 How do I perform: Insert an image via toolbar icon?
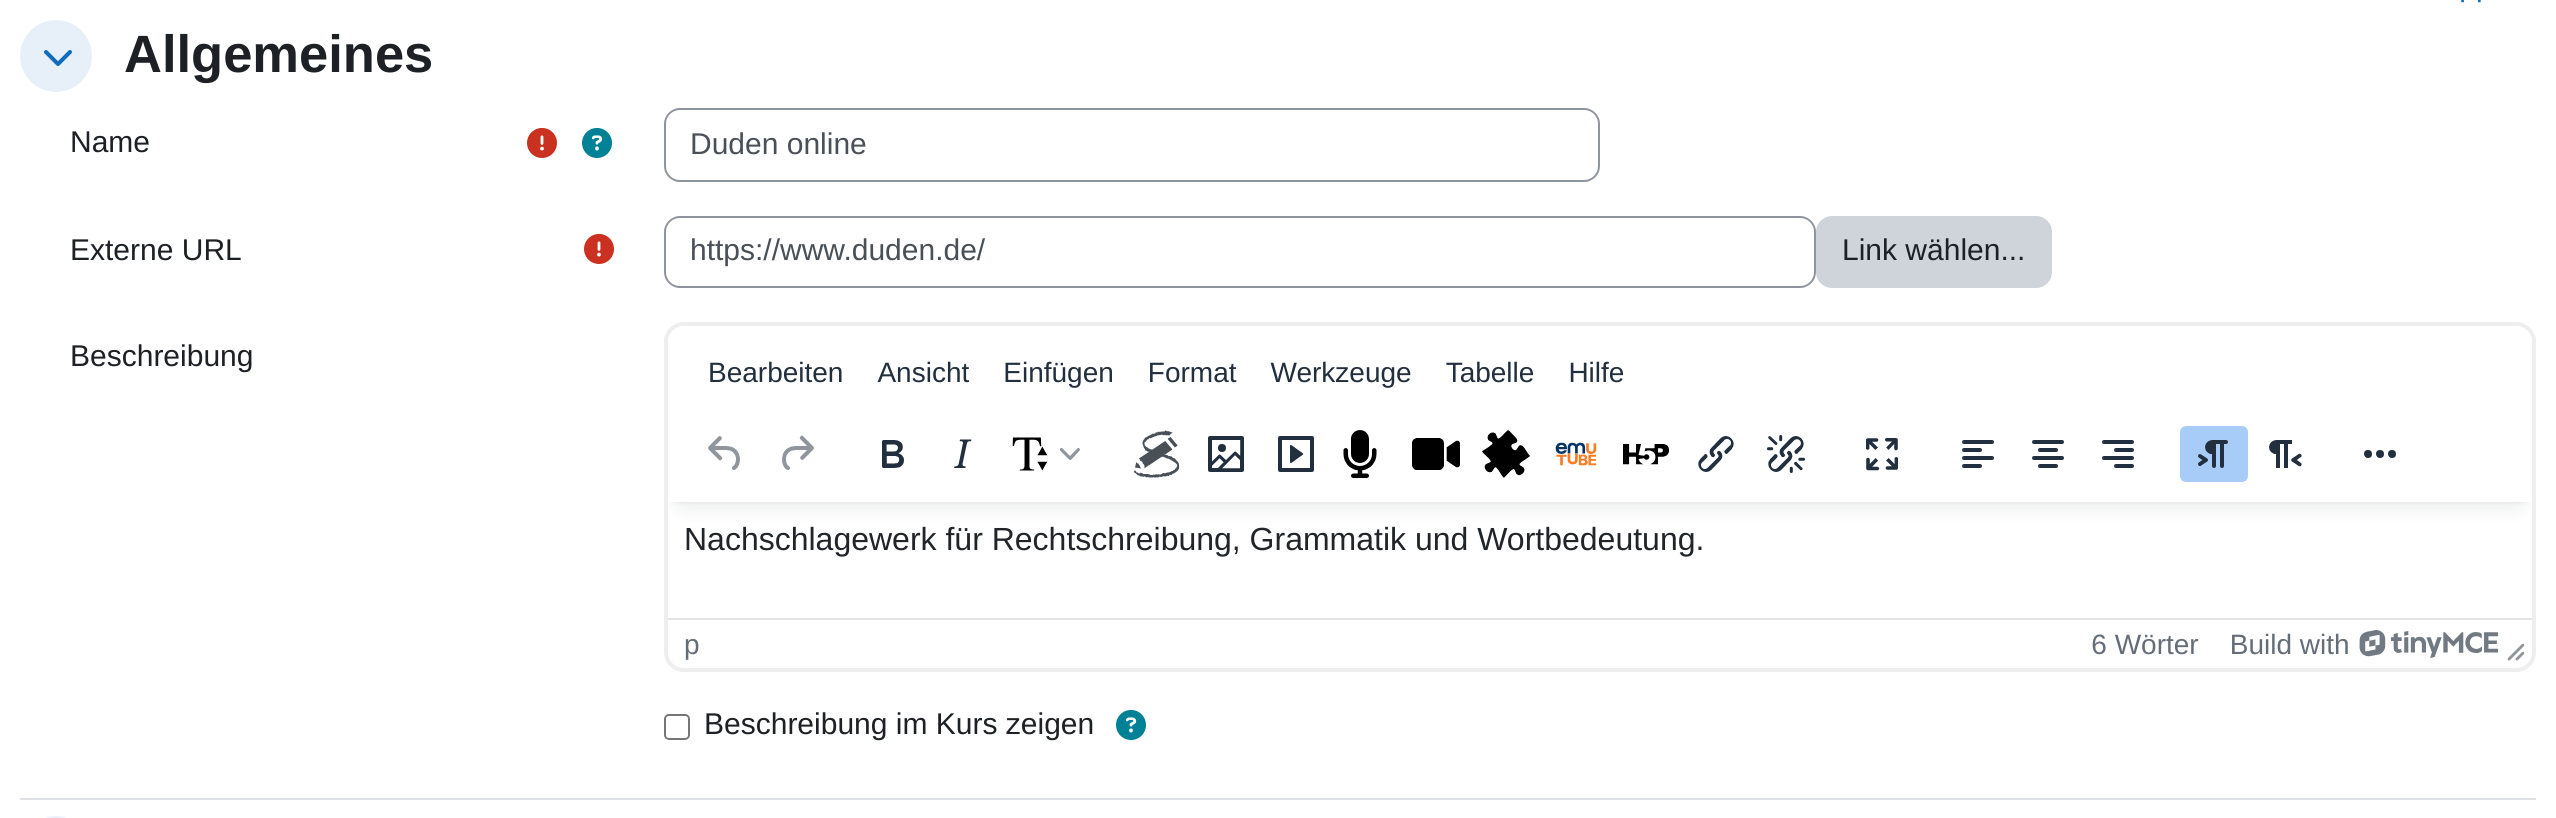(1226, 454)
